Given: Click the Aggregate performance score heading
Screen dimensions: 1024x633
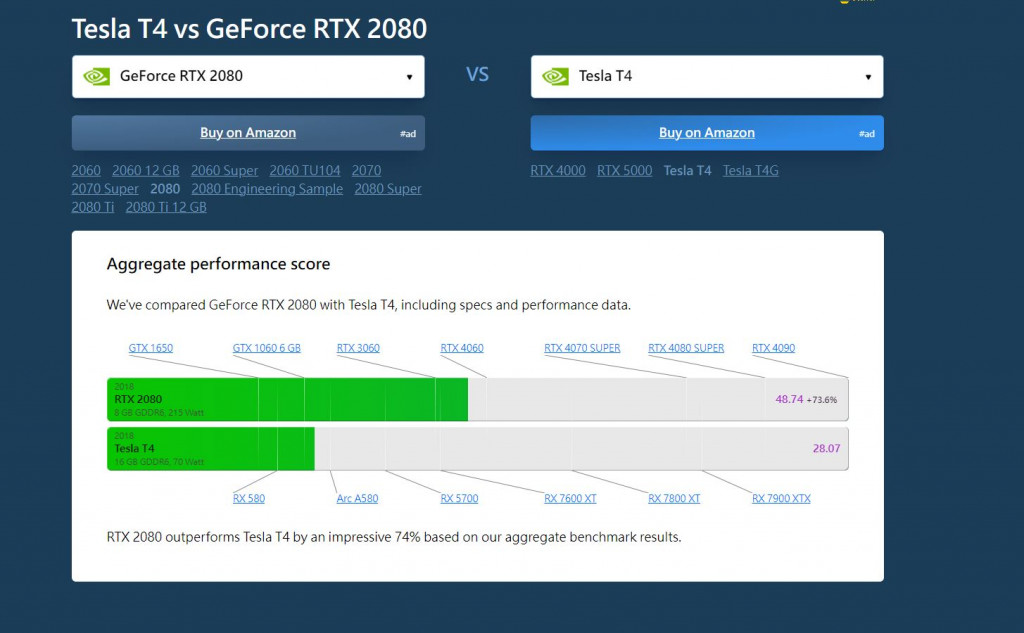Looking at the screenshot, I should tap(218, 264).
